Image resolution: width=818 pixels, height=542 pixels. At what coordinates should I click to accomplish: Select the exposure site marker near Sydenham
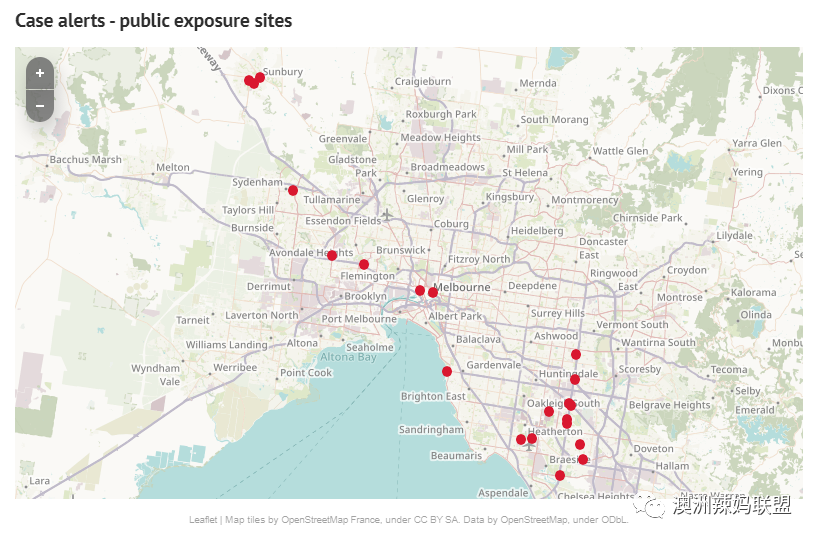click(x=293, y=190)
